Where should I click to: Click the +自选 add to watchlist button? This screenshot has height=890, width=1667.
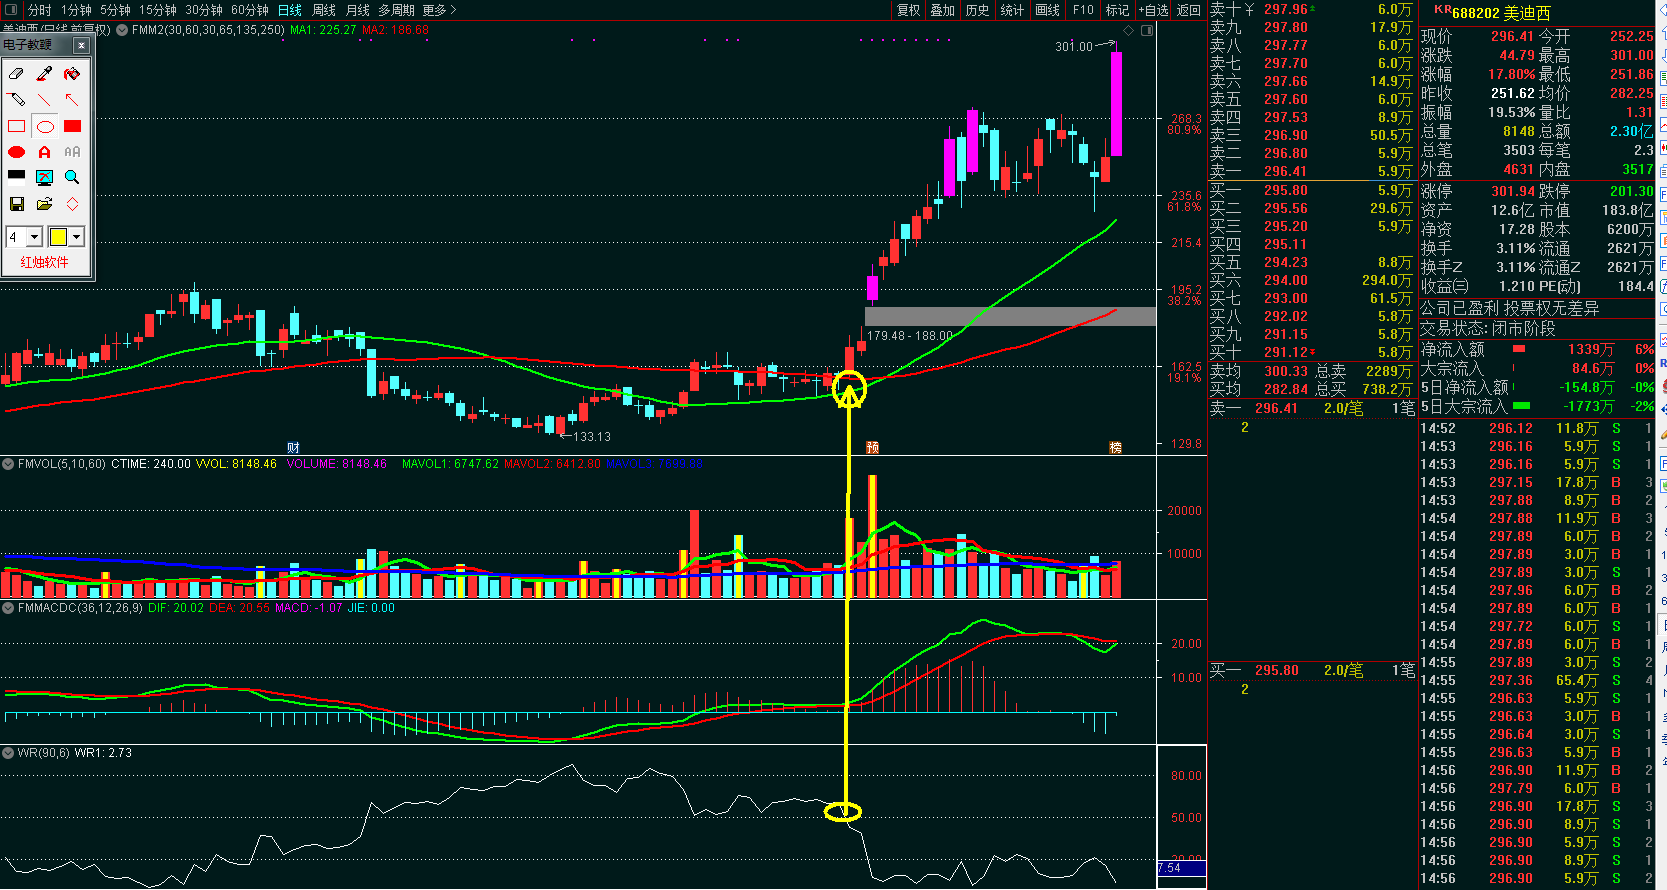pyautogui.click(x=1153, y=10)
